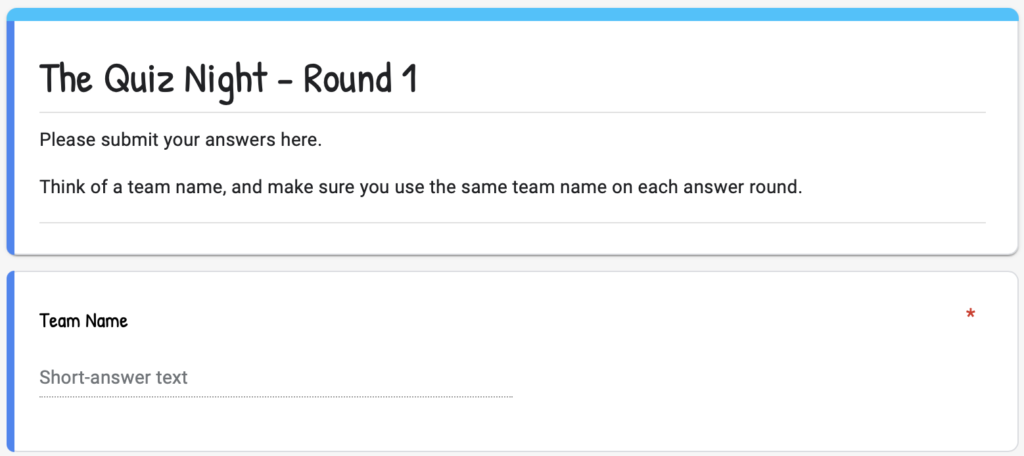Image resolution: width=1024 pixels, height=456 pixels.
Task: Click the blank area right of the title text
Action: tap(700, 79)
